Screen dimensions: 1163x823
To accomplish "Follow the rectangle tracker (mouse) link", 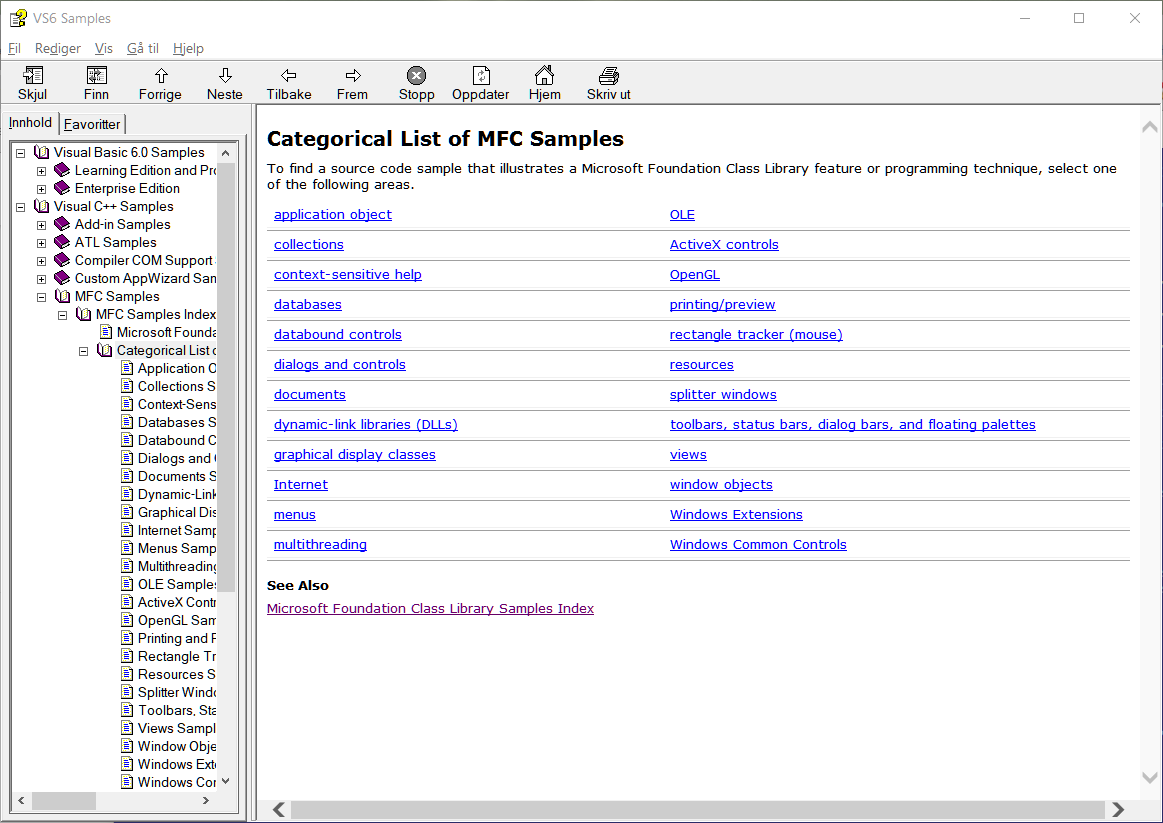I will [x=756, y=334].
